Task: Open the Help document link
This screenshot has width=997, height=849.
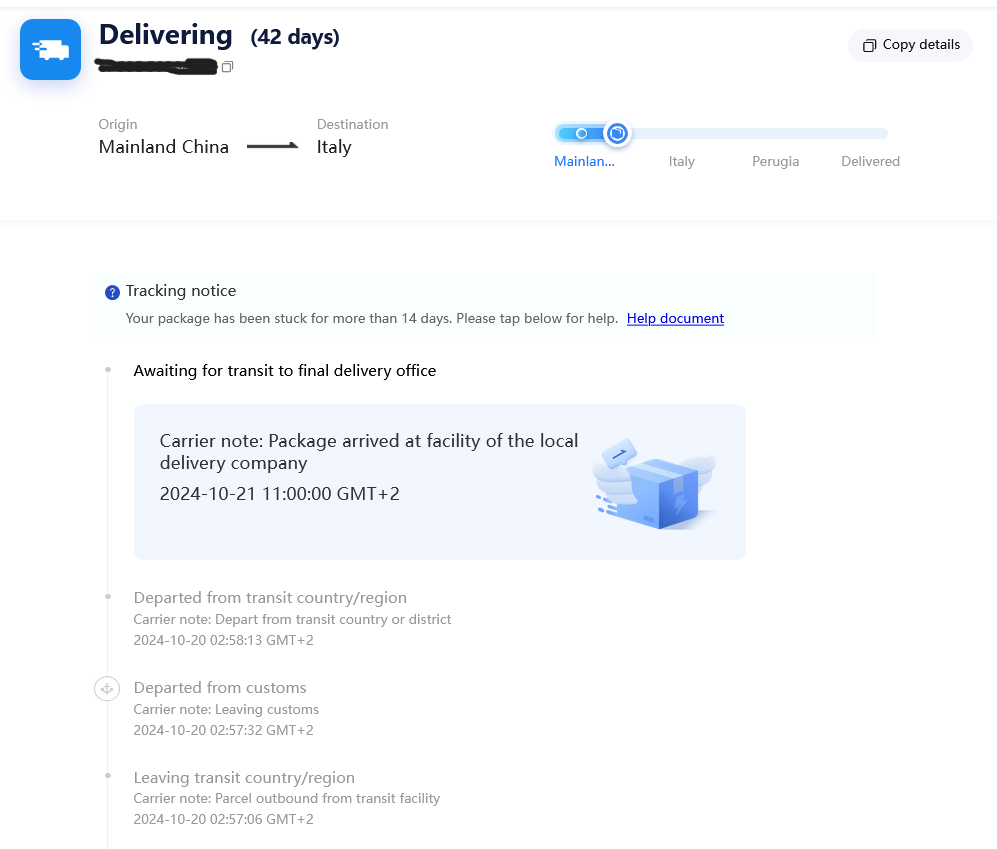Action: 675,319
